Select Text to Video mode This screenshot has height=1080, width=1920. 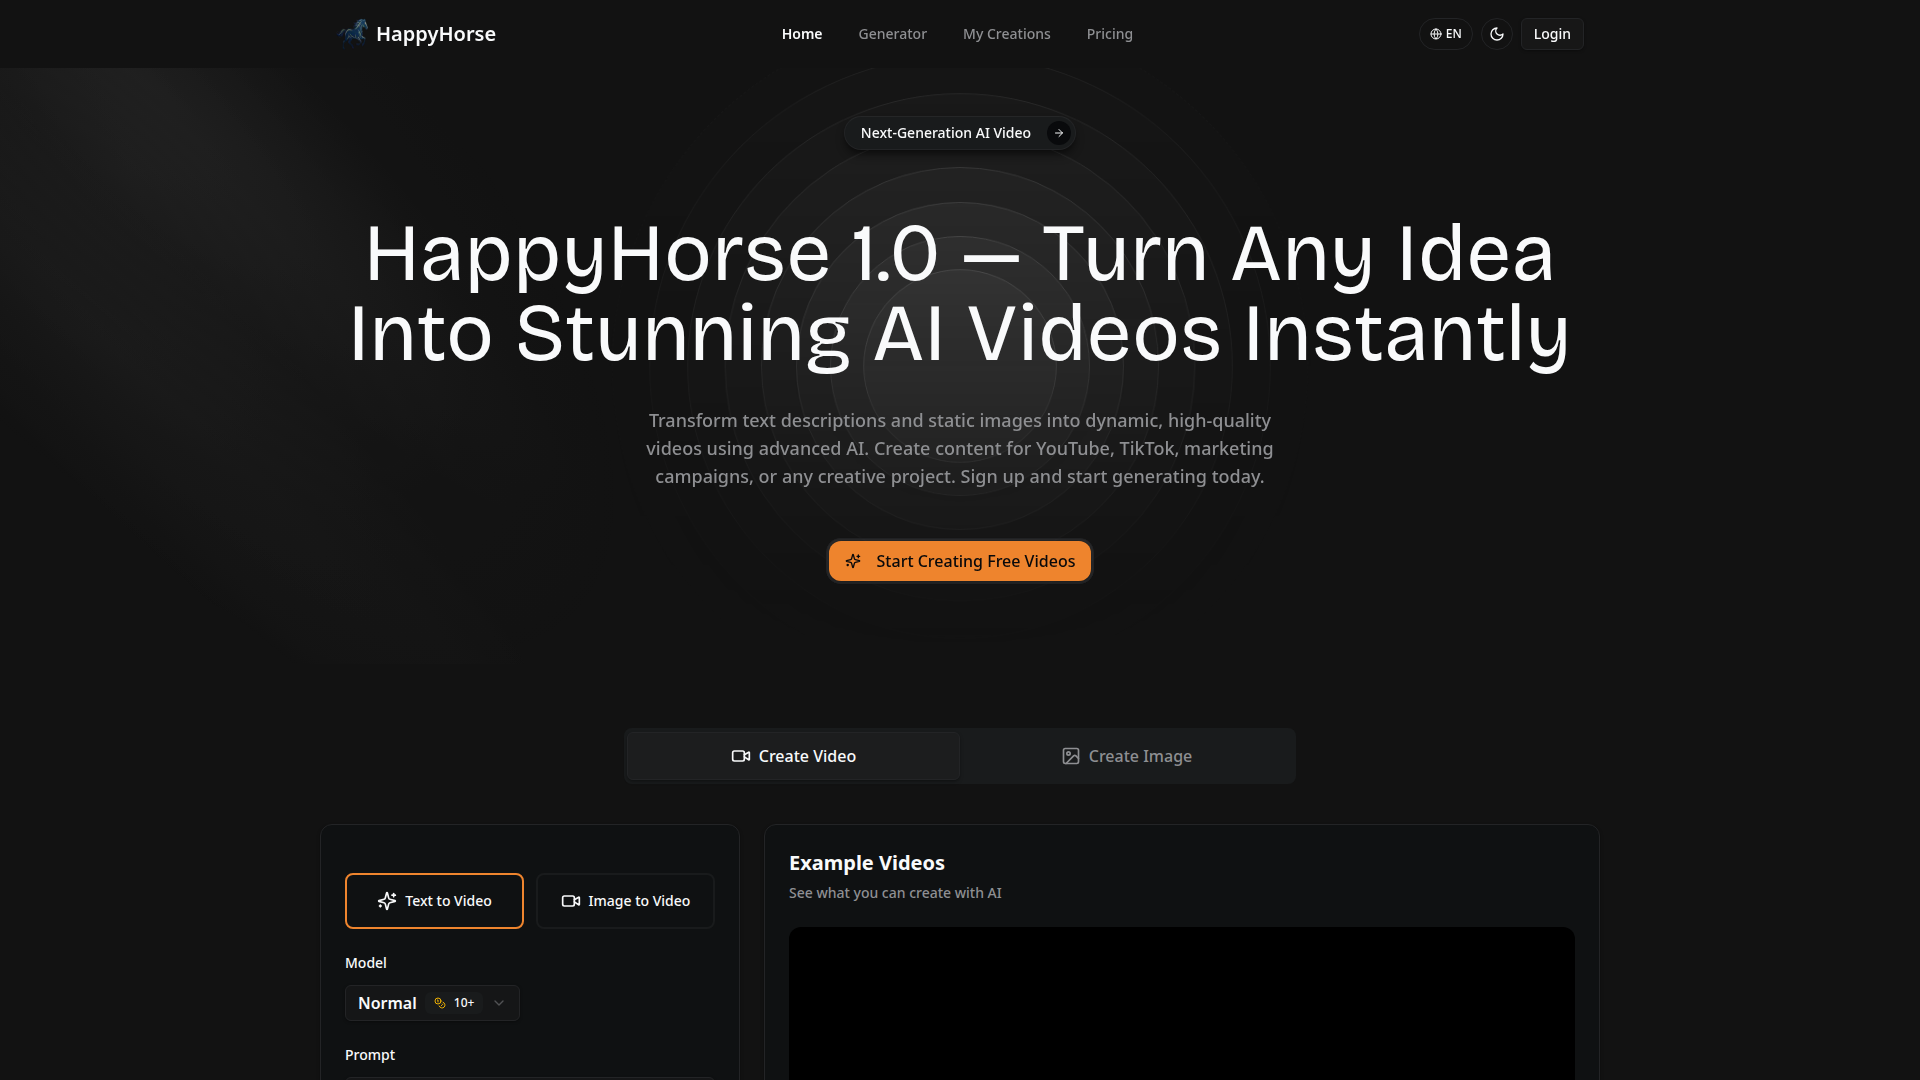pos(434,901)
